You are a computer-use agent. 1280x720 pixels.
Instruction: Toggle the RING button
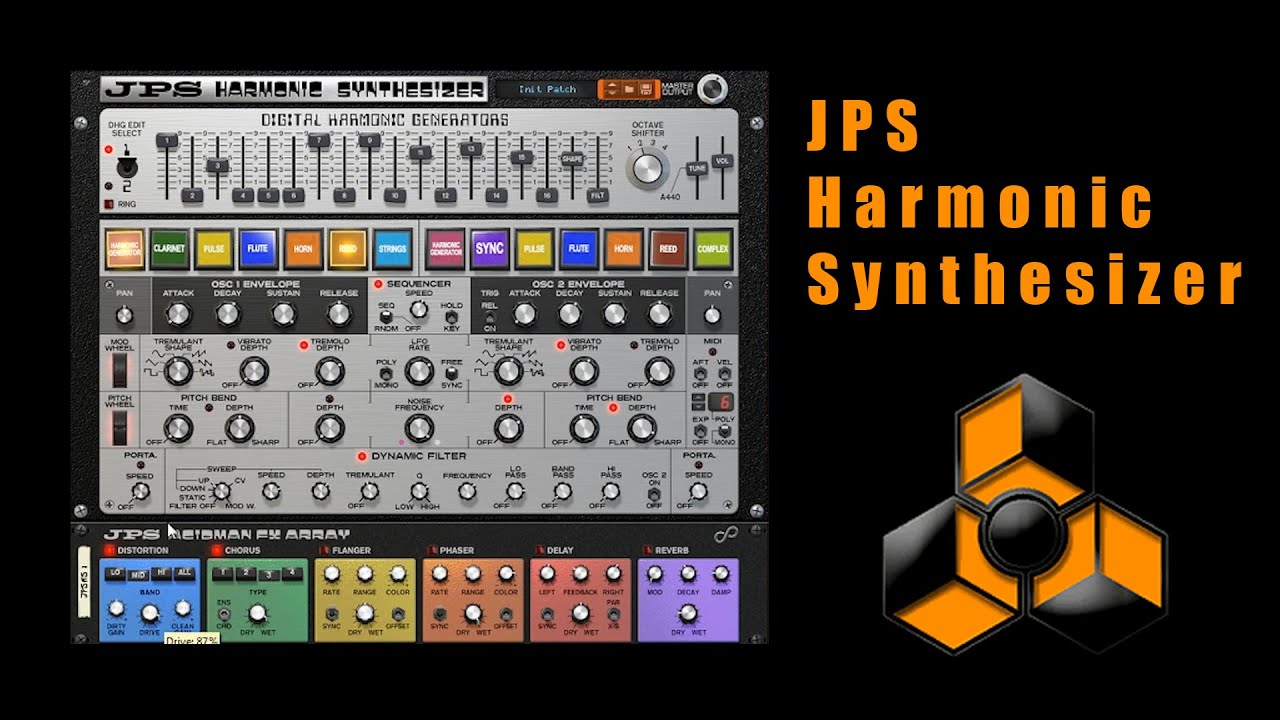click(108, 204)
